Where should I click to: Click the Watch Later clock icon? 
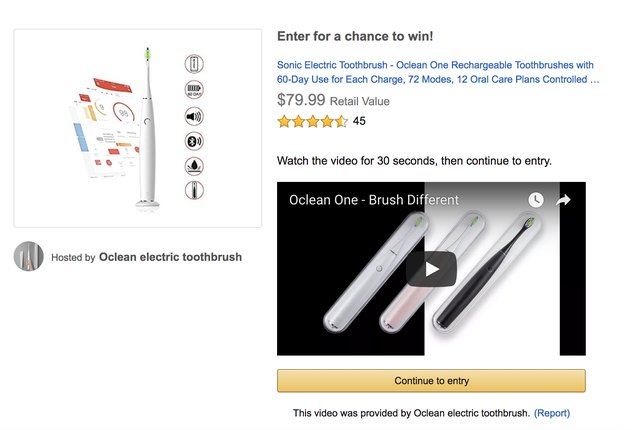click(x=536, y=200)
